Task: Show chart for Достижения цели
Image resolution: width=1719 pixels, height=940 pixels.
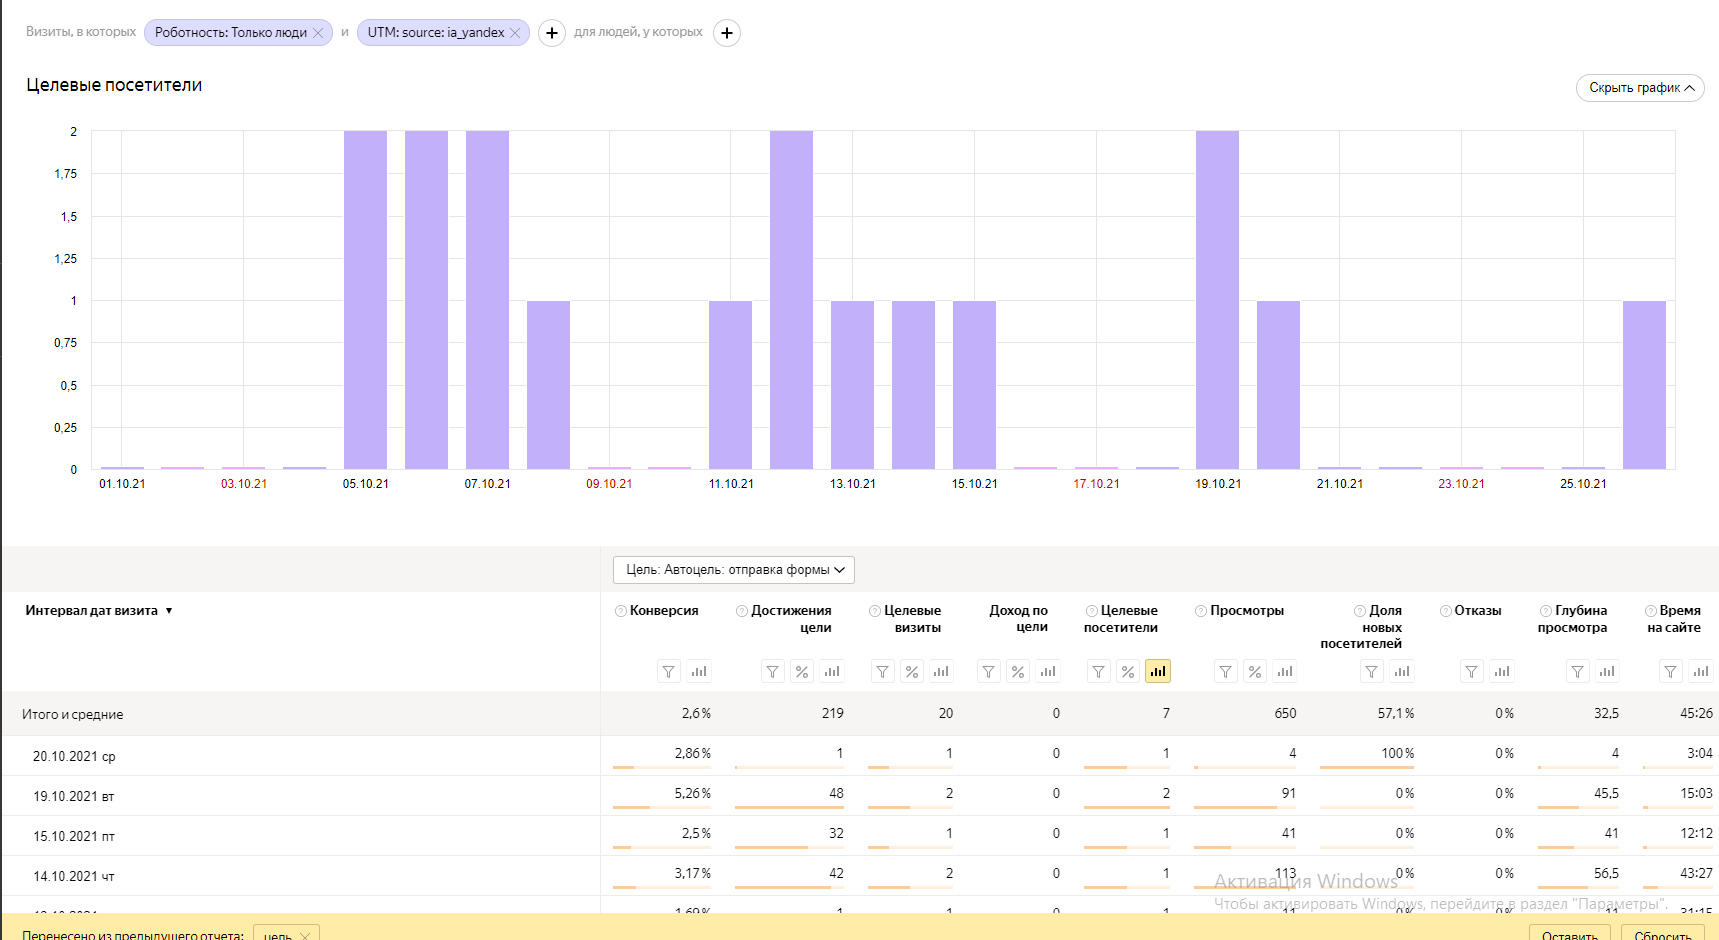Action: click(832, 672)
